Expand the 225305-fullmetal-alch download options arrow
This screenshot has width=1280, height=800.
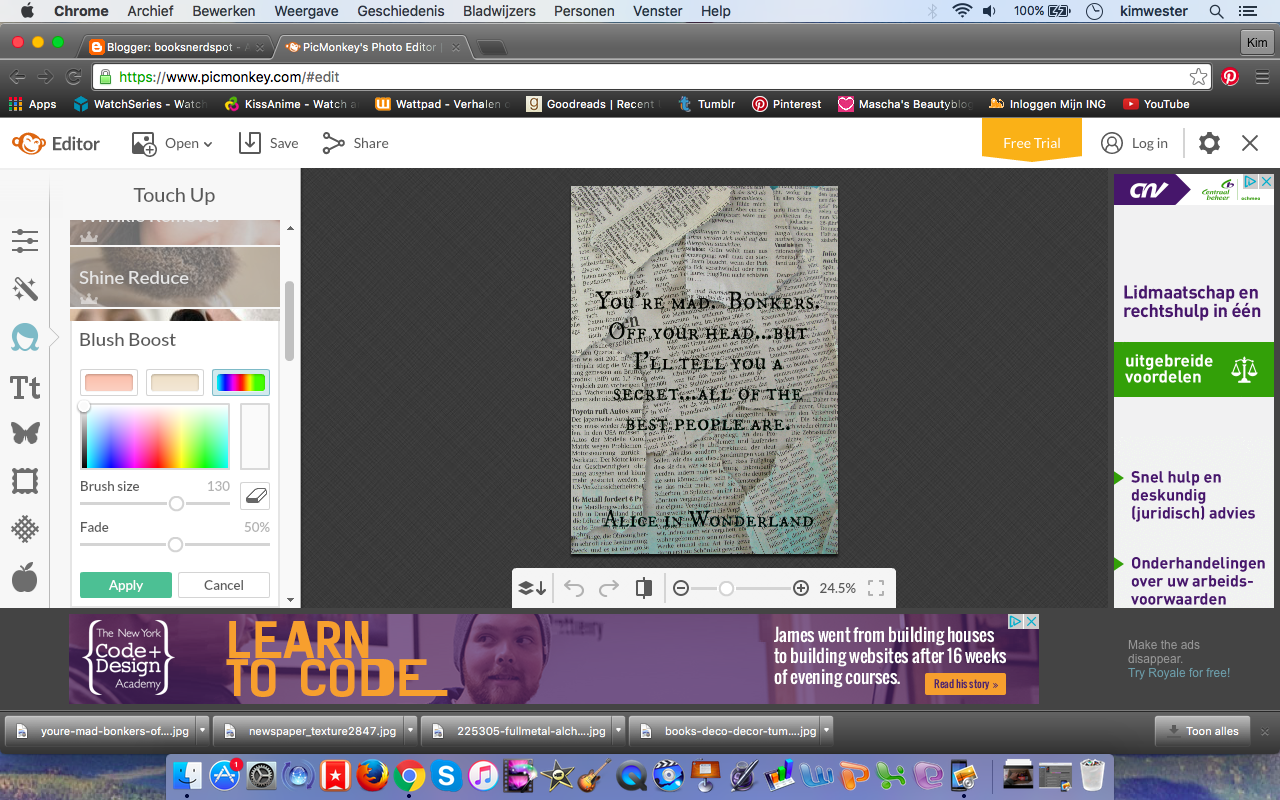pyautogui.click(x=618, y=731)
